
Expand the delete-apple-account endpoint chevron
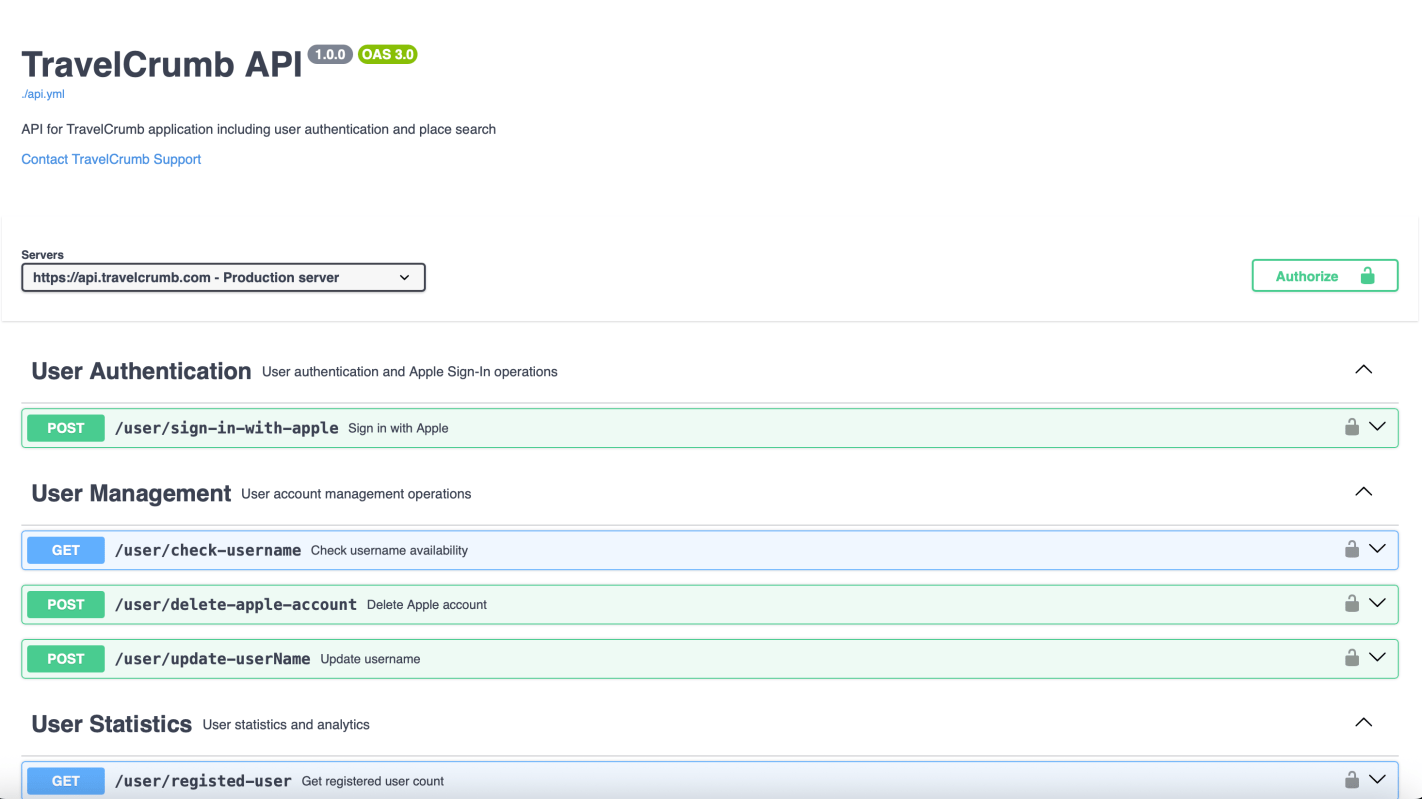click(x=1377, y=603)
